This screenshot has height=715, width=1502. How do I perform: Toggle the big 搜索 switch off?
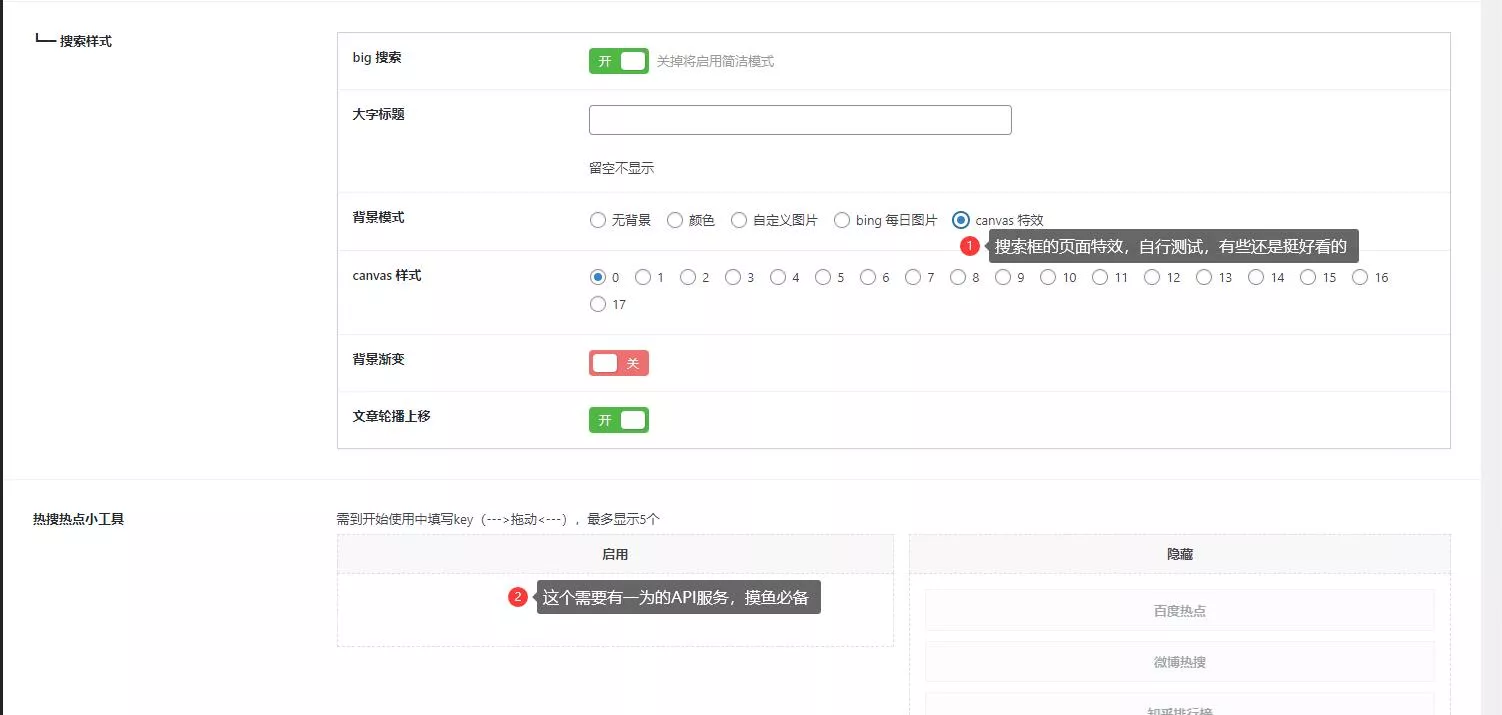tap(618, 61)
